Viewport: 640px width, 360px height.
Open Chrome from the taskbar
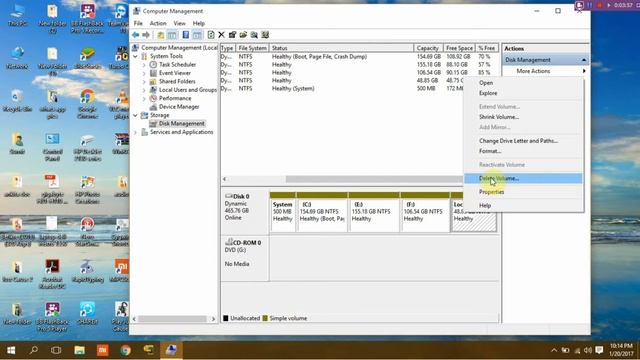coord(125,350)
